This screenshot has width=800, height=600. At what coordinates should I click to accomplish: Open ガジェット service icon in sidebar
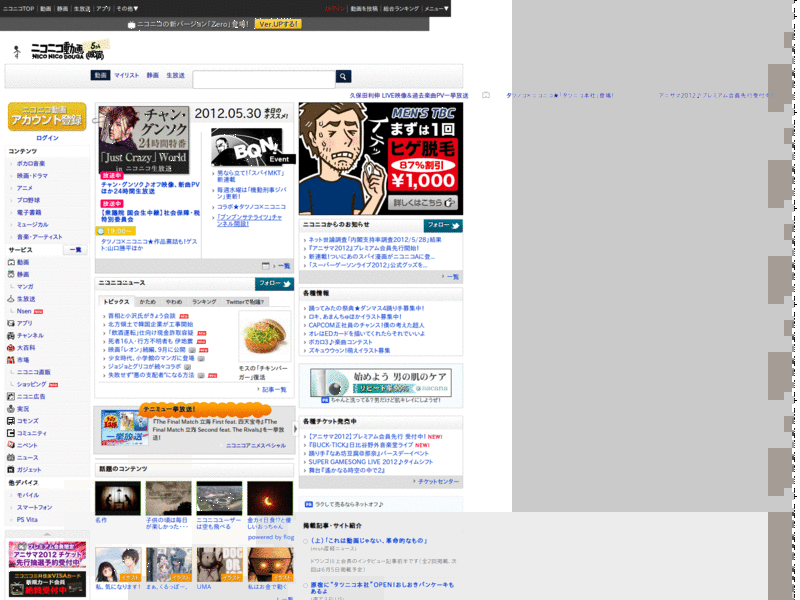coord(11,470)
